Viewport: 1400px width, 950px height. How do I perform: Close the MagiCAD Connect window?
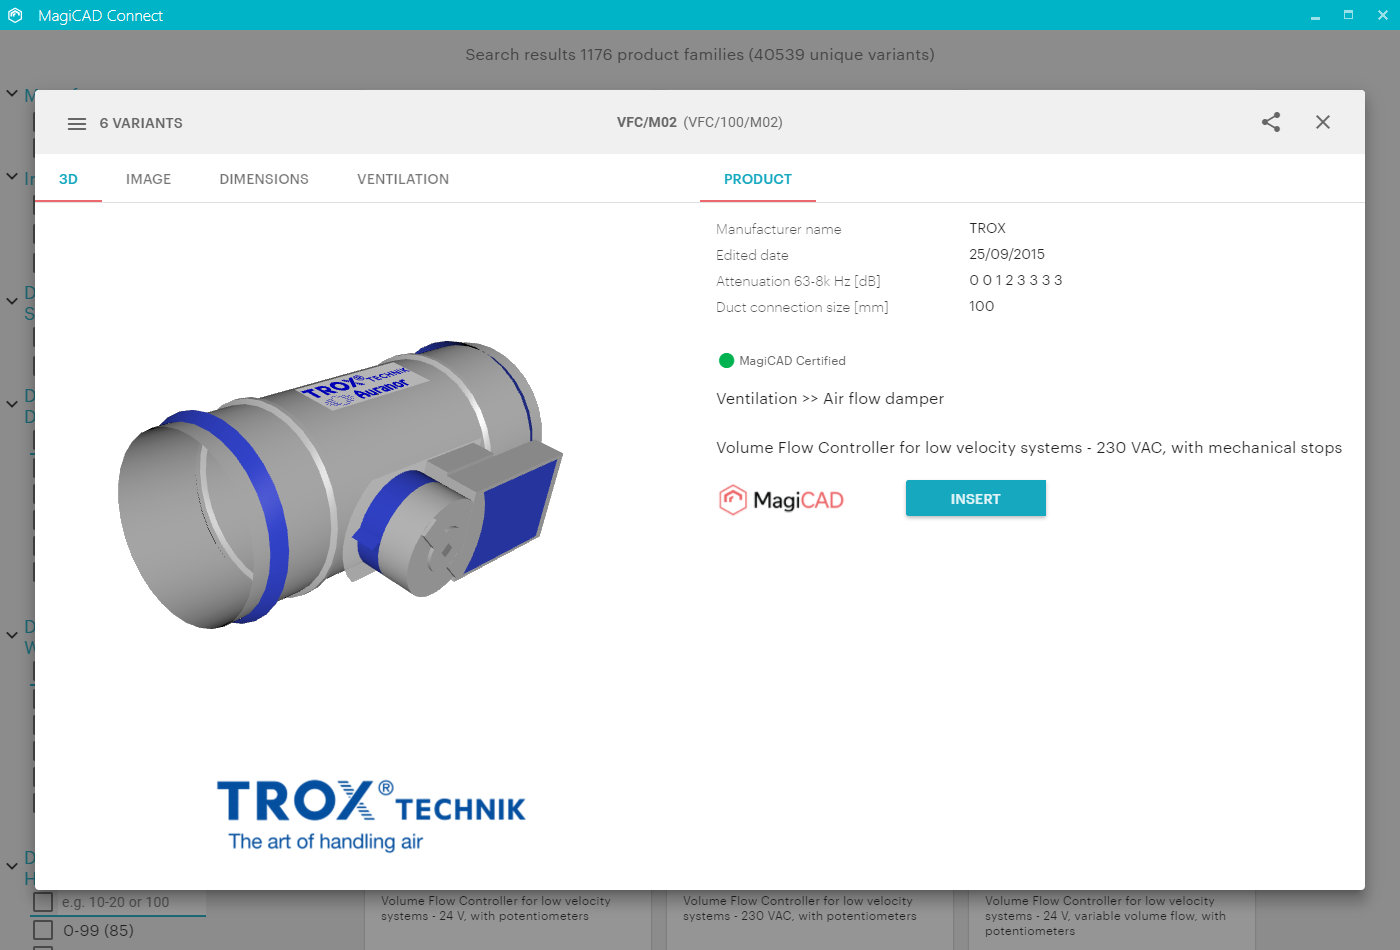[1383, 15]
